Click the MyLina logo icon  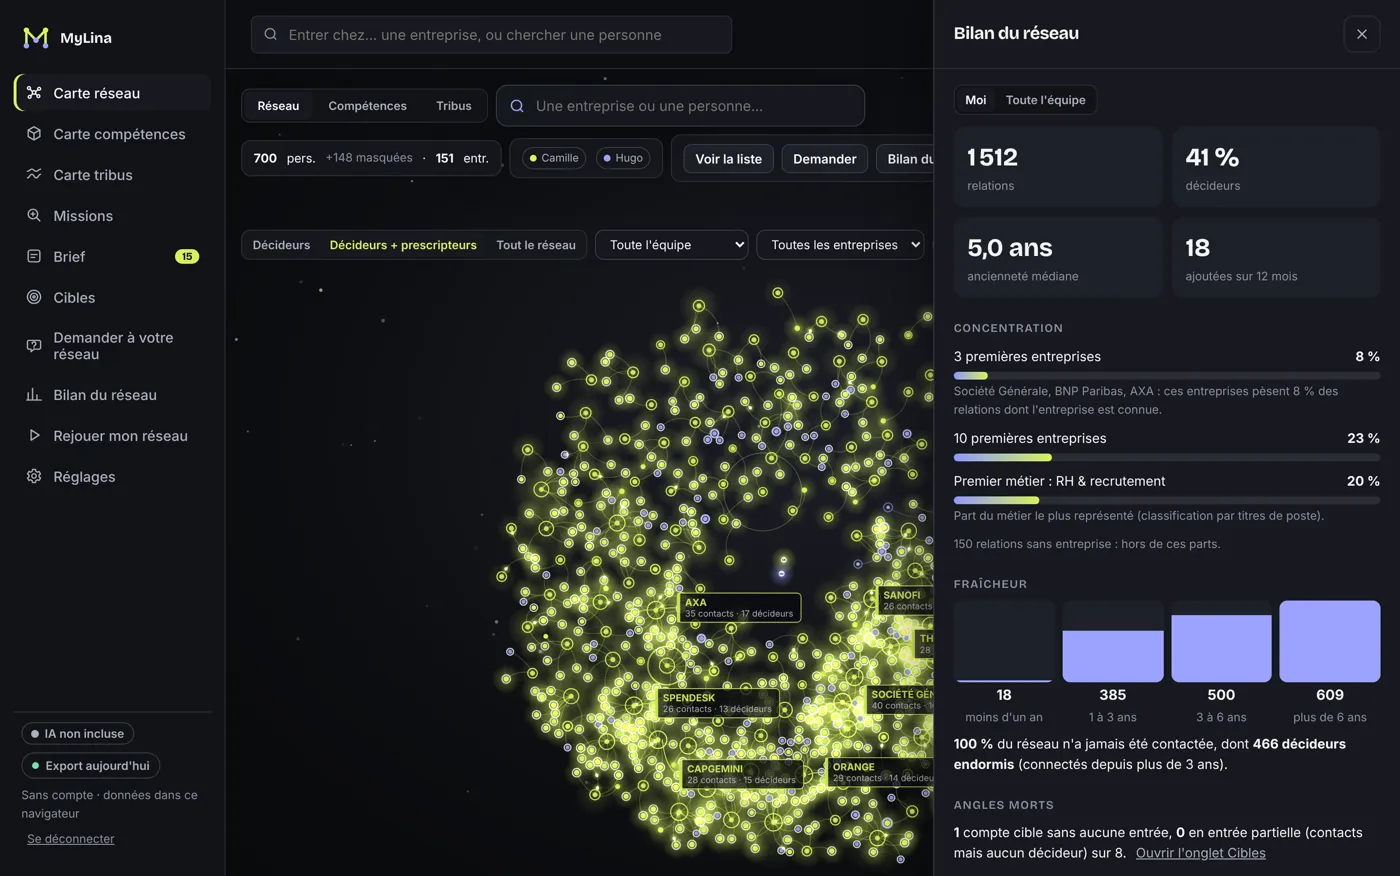click(x=36, y=38)
